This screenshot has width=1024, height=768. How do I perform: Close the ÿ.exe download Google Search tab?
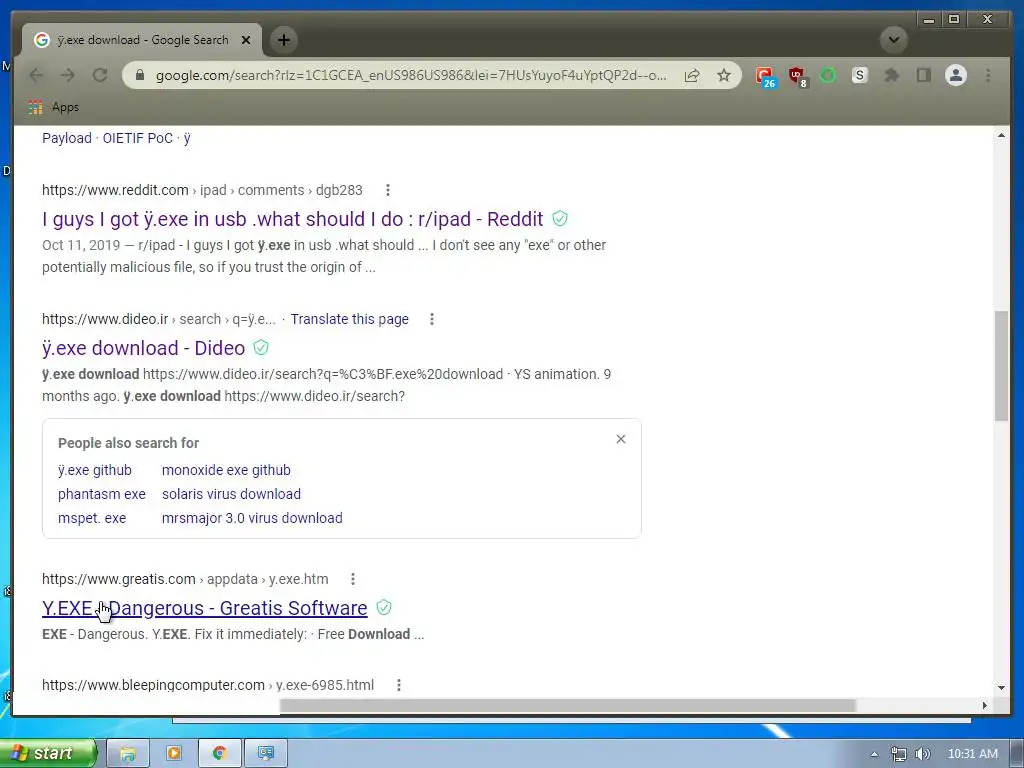(x=246, y=40)
